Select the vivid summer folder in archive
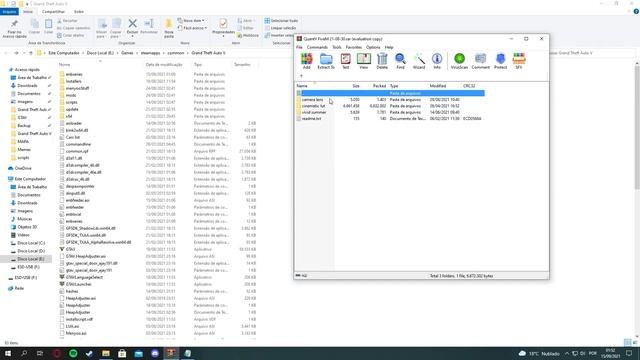Image resolution: width=640 pixels, height=360 pixels. coord(314,112)
